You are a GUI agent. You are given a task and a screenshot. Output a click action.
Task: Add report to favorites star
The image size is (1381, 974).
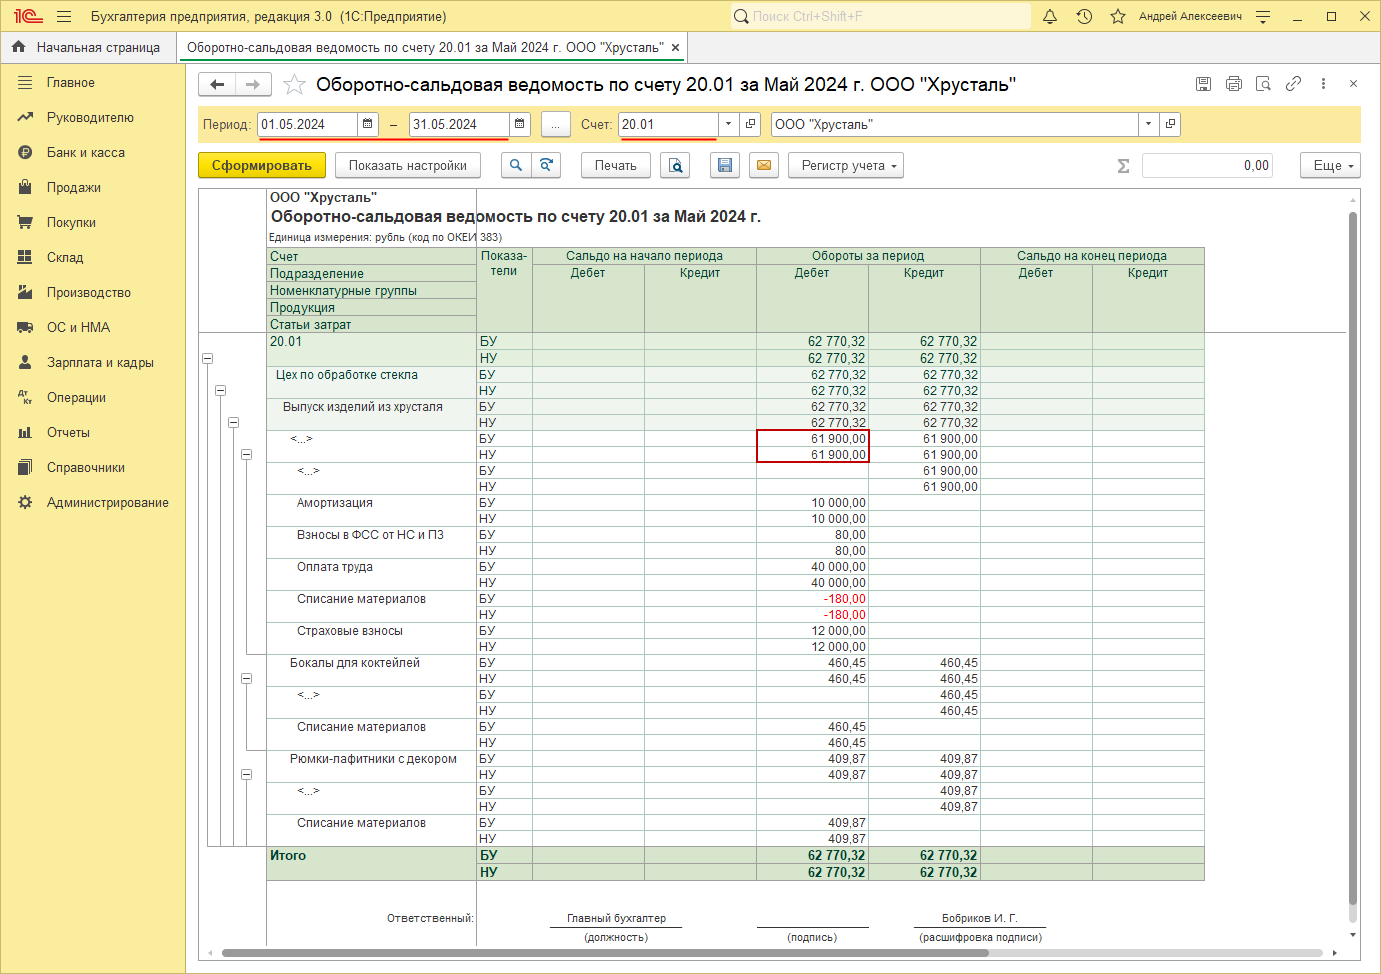pyautogui.click(x=294, y=85)
